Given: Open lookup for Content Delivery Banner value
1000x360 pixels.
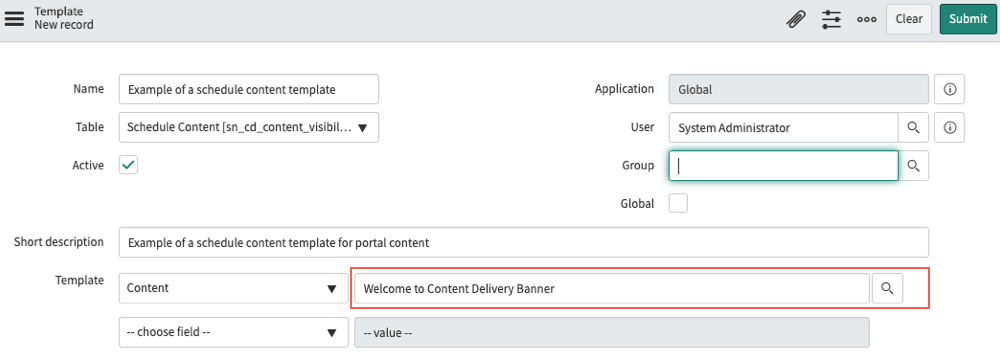Looking at the screenshot, I should (x=887, y=289).
